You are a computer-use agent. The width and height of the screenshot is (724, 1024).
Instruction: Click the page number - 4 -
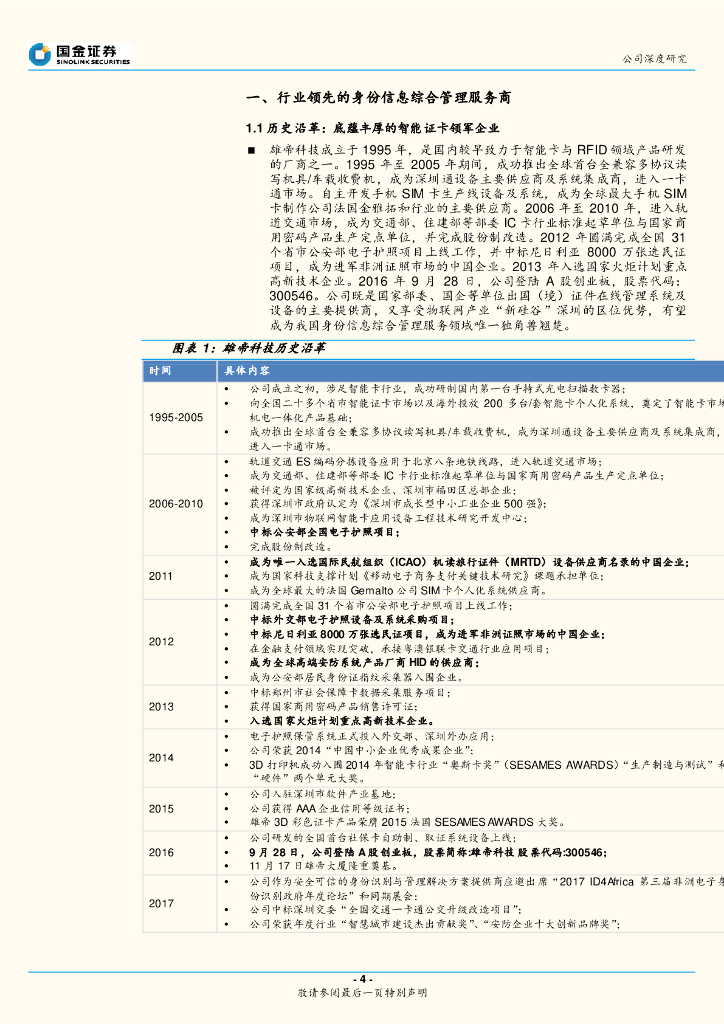click(x=362, y=979)
